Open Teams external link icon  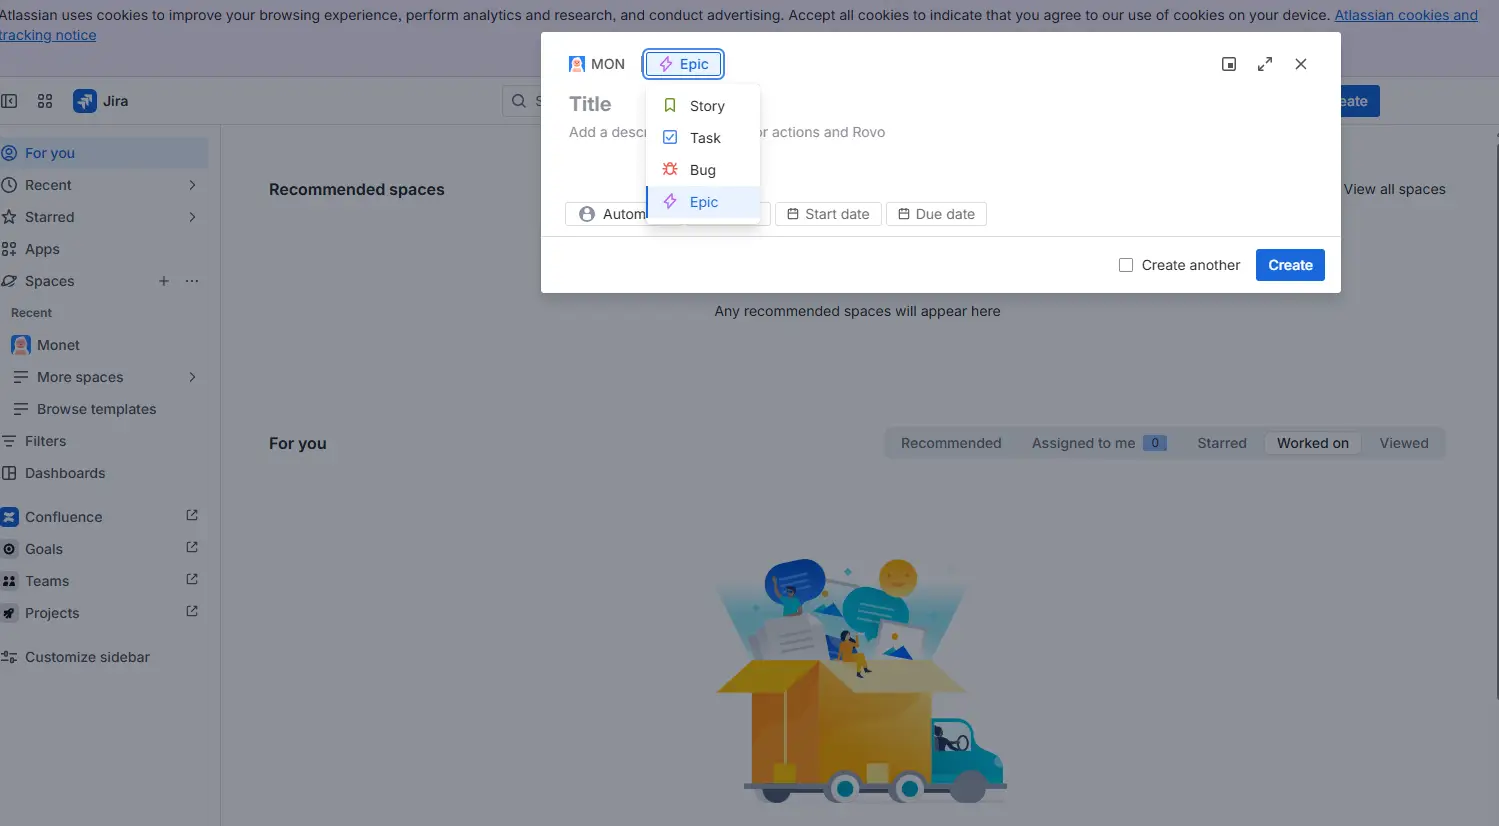tap(192, 580)
